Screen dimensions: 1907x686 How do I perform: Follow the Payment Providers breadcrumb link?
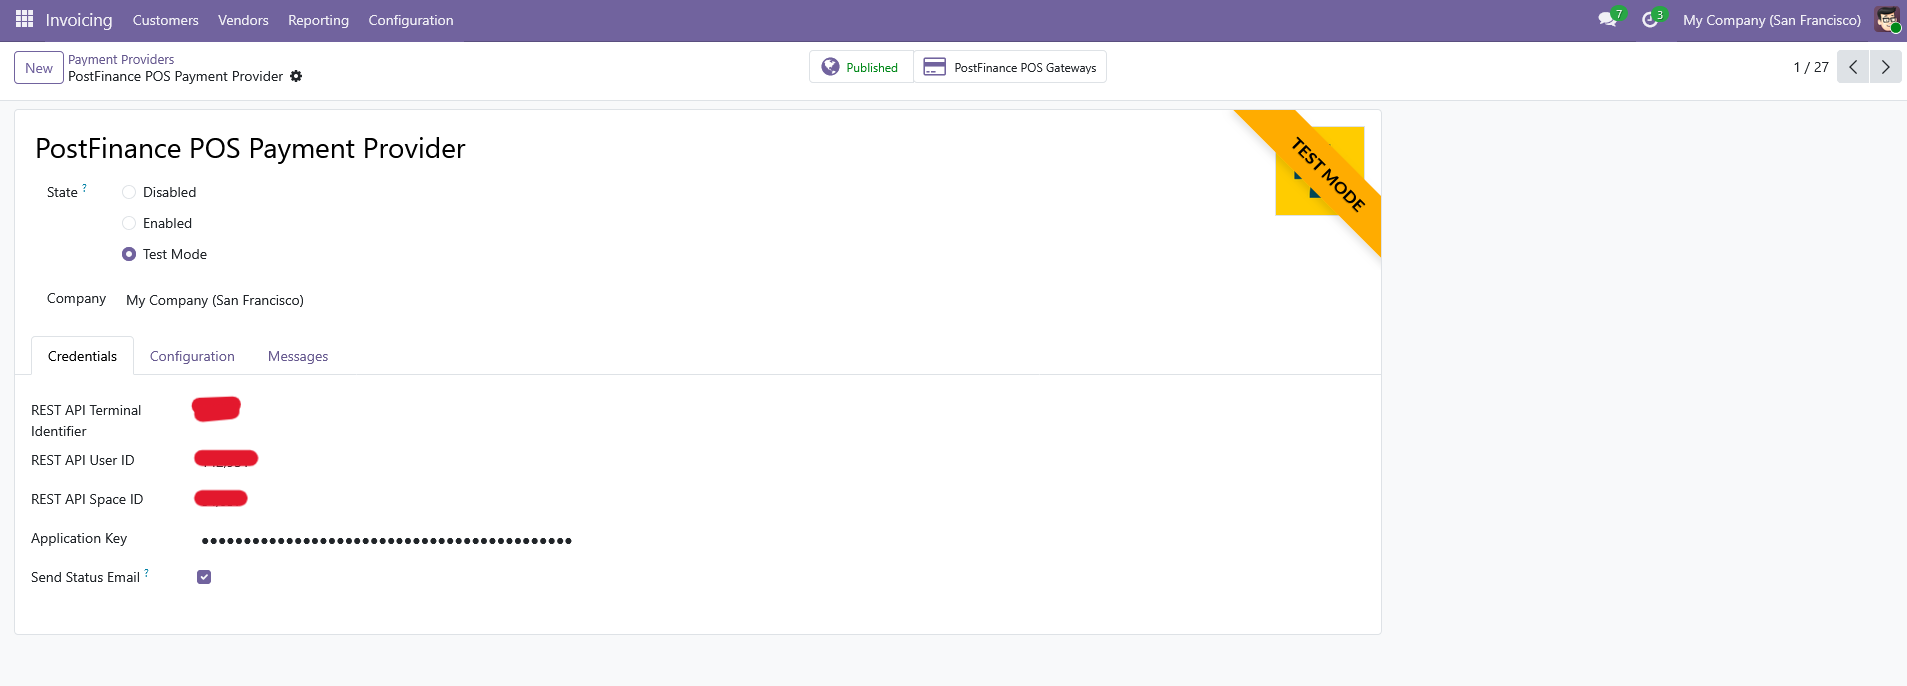[121, 59]
